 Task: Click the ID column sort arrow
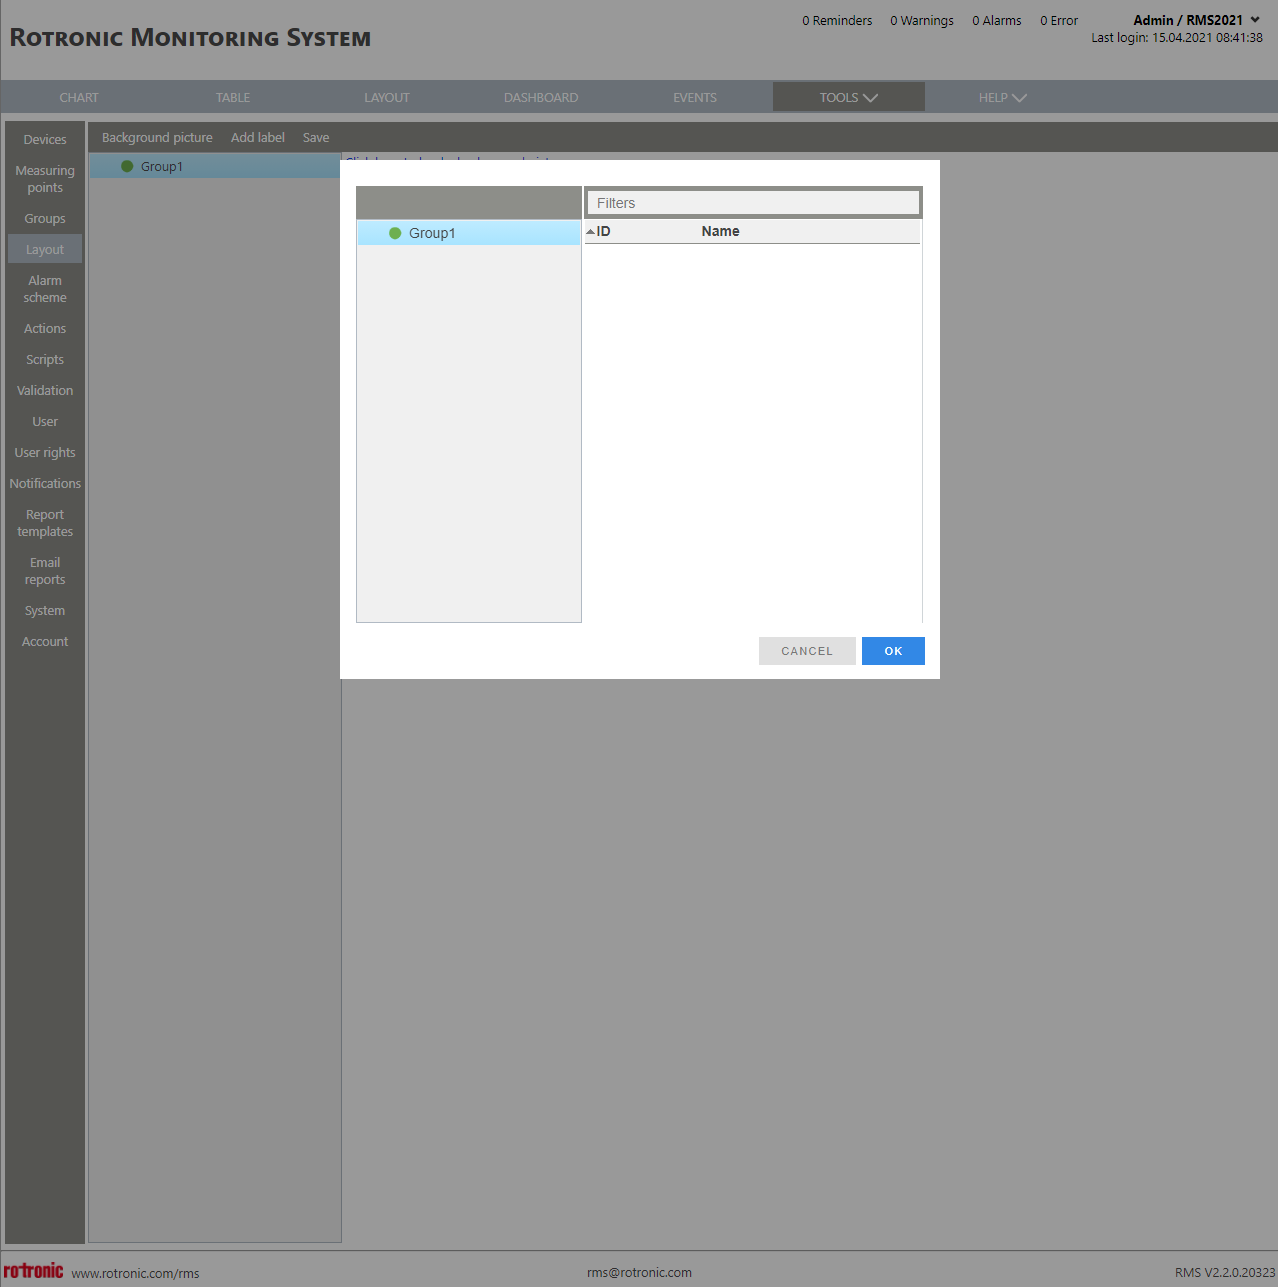point(590,231)
